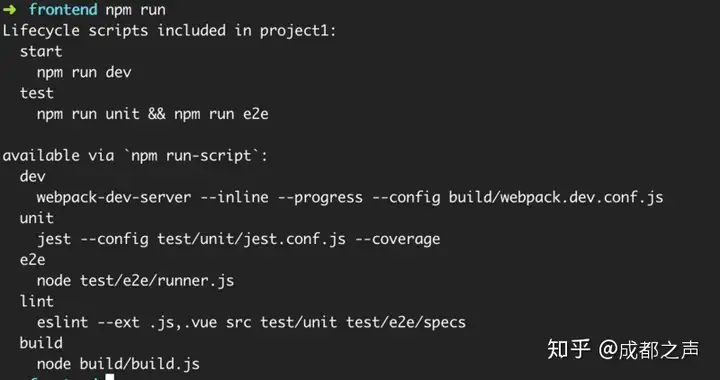Click the green prompt arrow icon
720x380 pixels.
point(9,9)
